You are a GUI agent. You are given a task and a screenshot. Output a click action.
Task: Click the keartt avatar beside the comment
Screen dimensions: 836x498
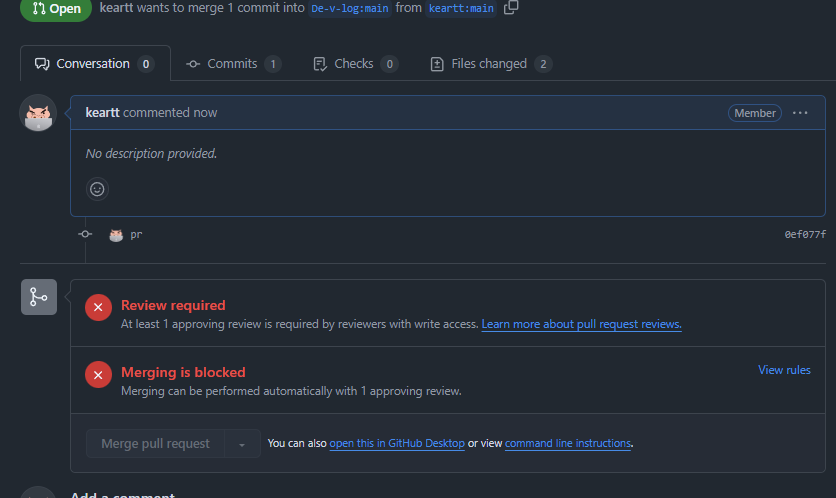38,113
